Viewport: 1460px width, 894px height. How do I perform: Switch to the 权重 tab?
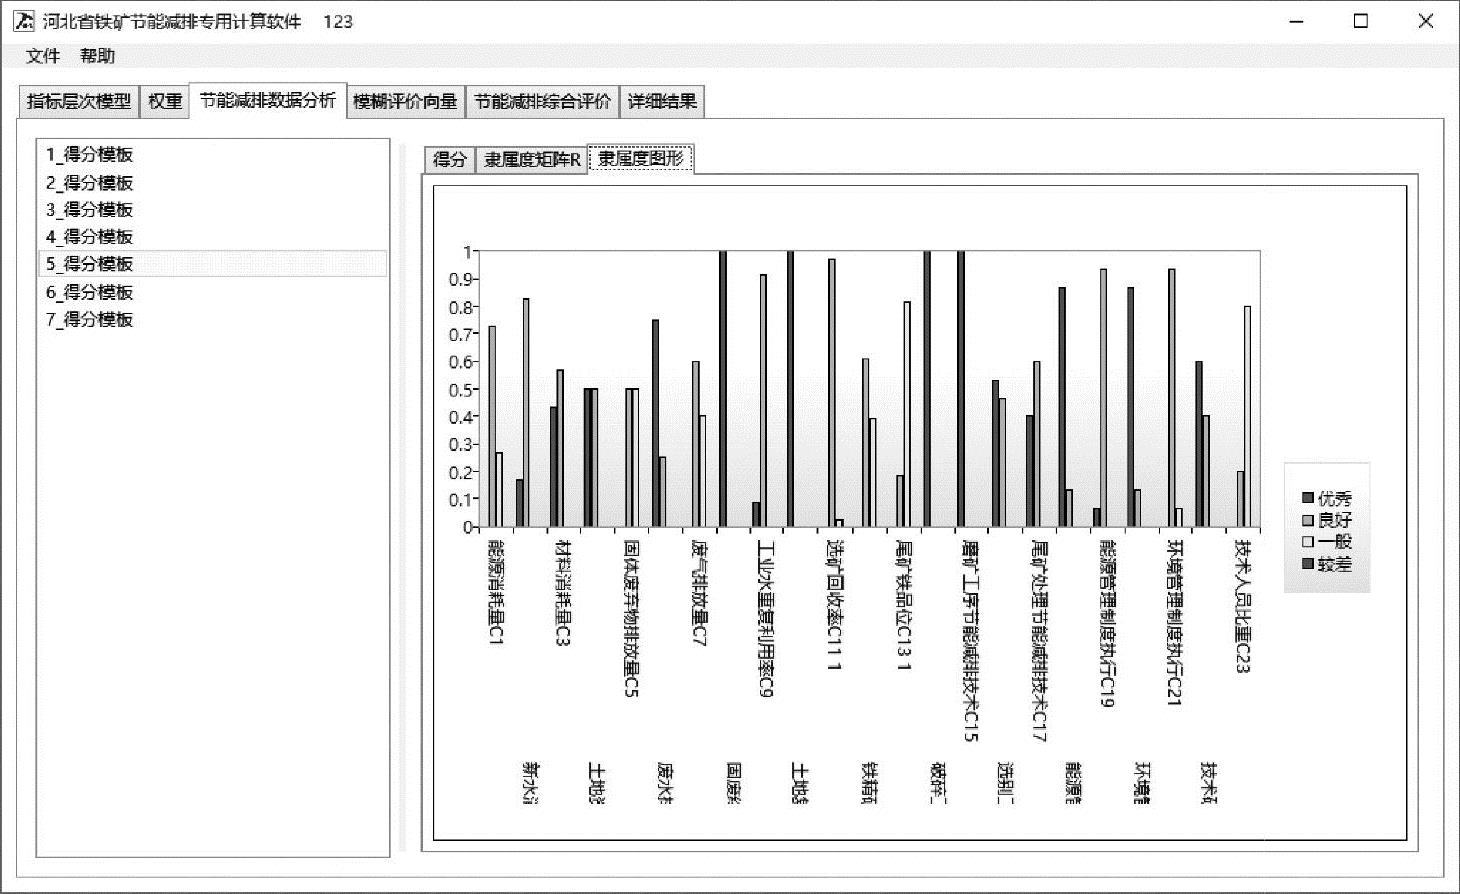click(165, 101)
